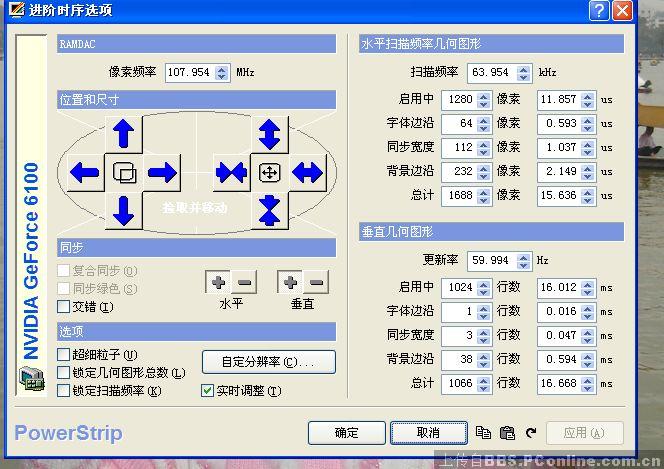Move the screen right with the right arrow
Screen dimensions: 664x469
click(x=162, y=173)
